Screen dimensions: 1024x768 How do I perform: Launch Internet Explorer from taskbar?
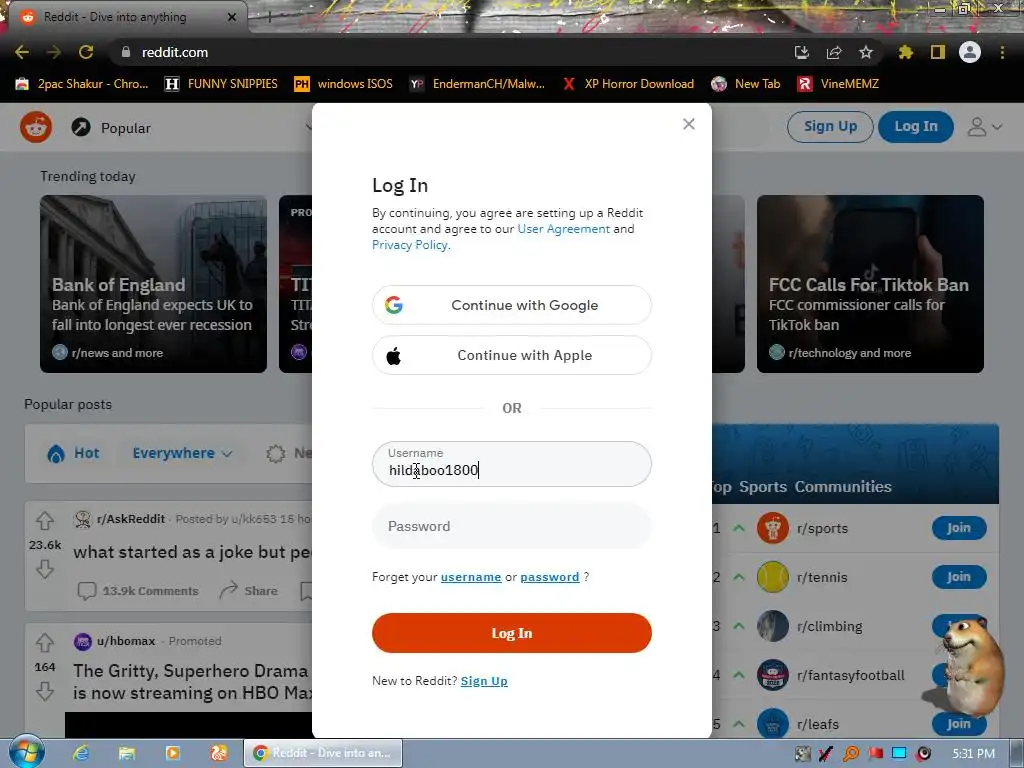pos(81,753)
